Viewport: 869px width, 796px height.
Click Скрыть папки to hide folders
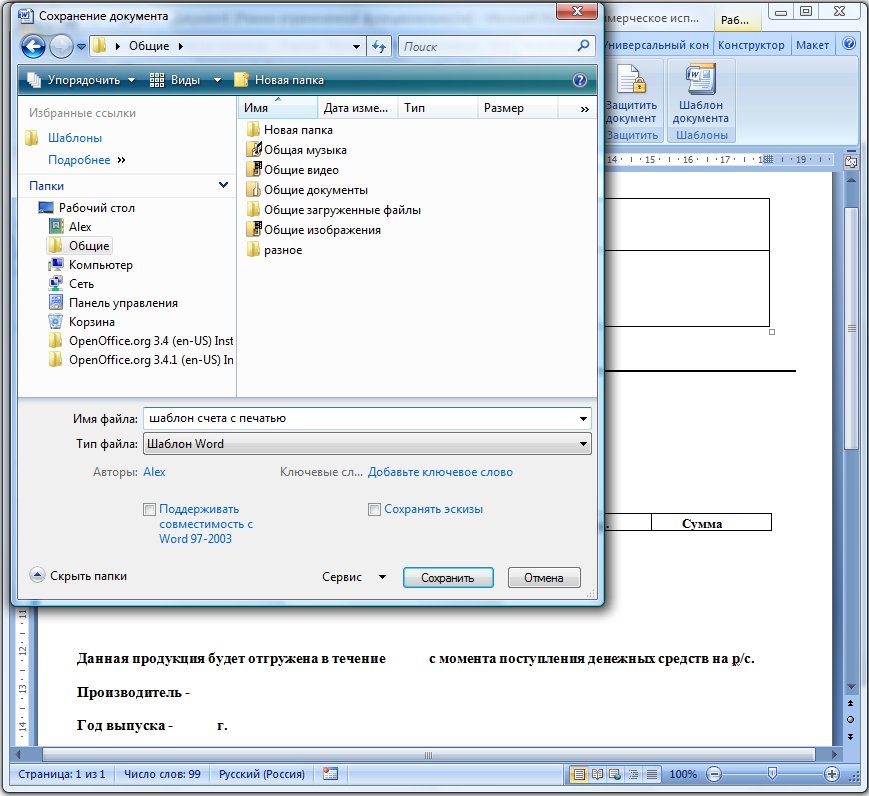tap(78, 576)
